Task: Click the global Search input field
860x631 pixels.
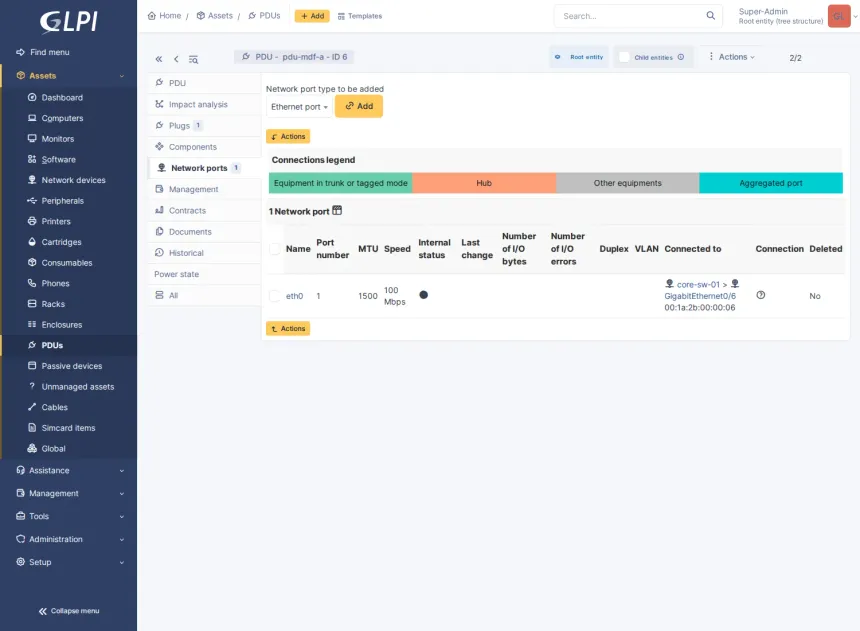Action: pyautogui.click(x=638, y=16)
